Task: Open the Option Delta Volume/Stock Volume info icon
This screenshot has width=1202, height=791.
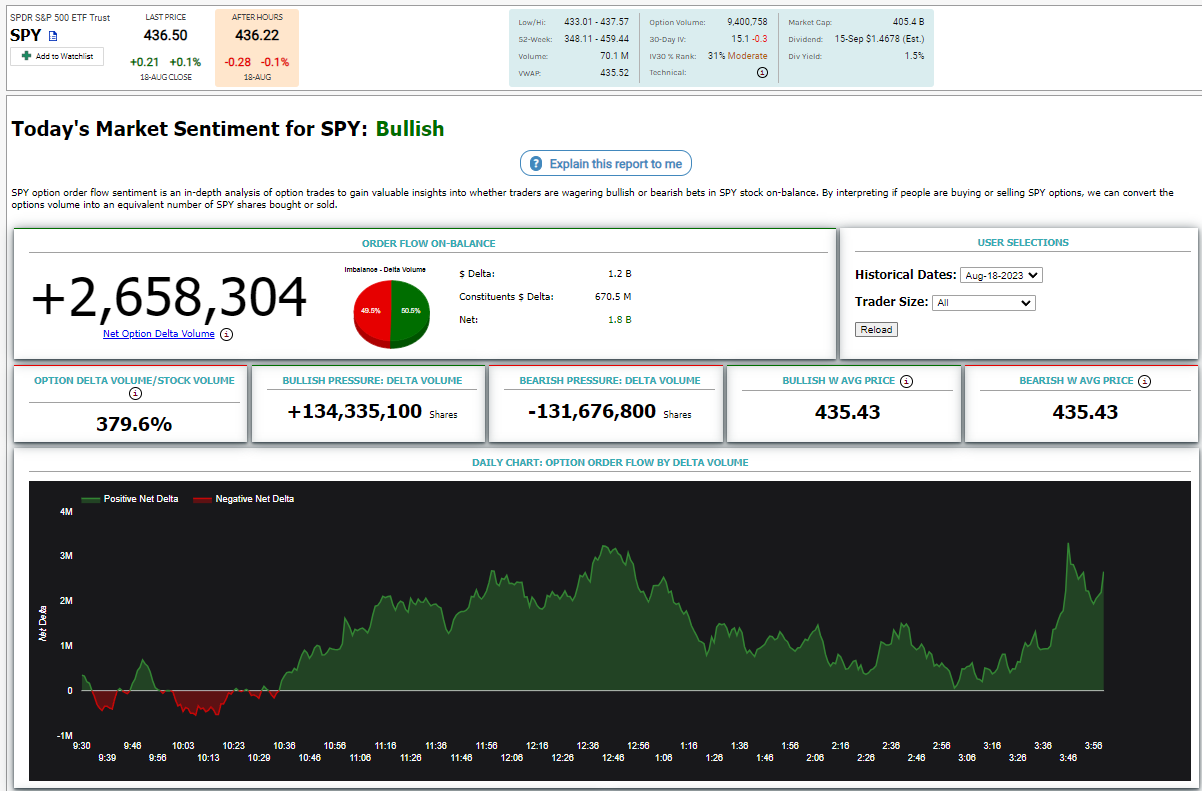Action: coord(136,393)
